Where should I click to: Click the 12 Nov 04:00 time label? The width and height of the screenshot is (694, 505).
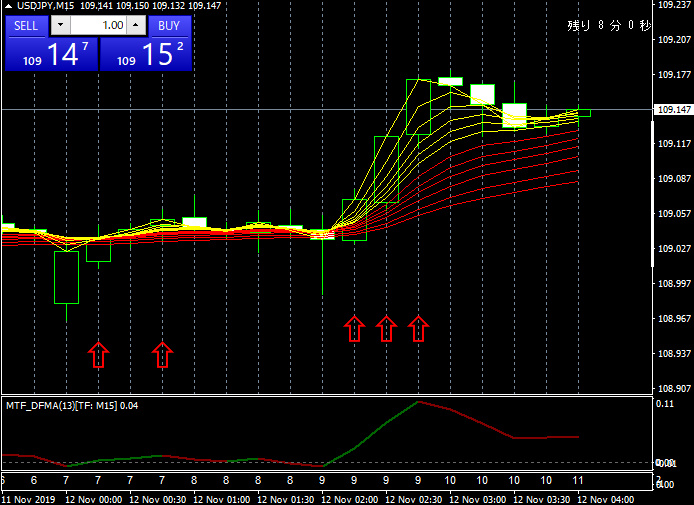606,499
